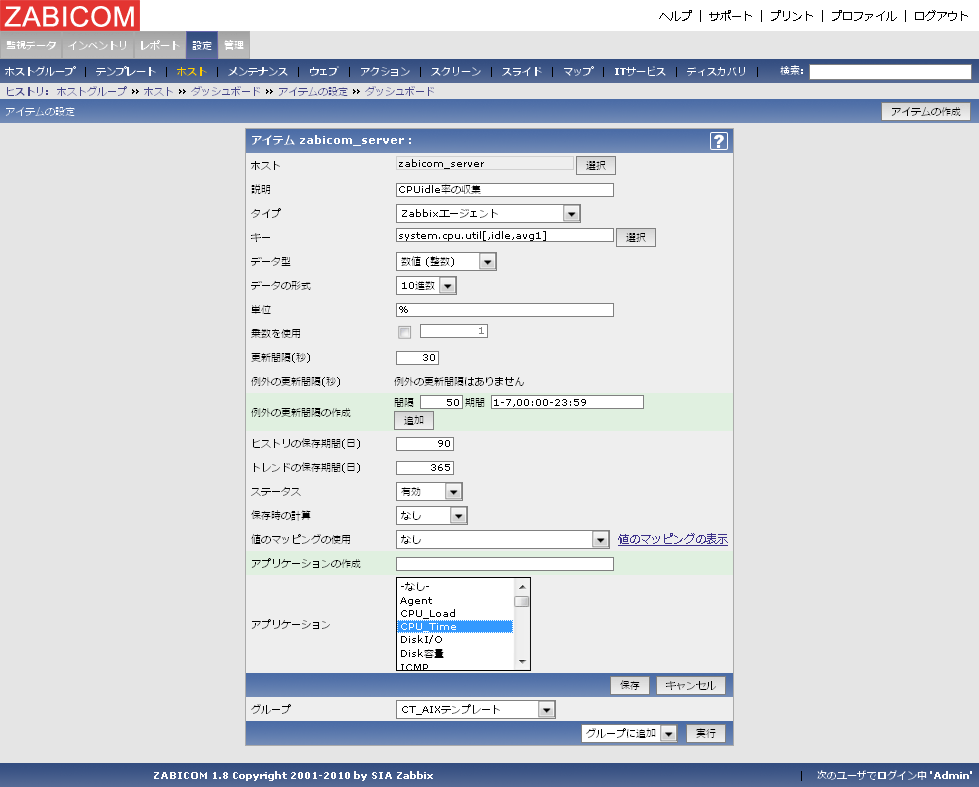Switch to the インベントリ tab
The width and height of the screenshot is (979, 787).
97,46
